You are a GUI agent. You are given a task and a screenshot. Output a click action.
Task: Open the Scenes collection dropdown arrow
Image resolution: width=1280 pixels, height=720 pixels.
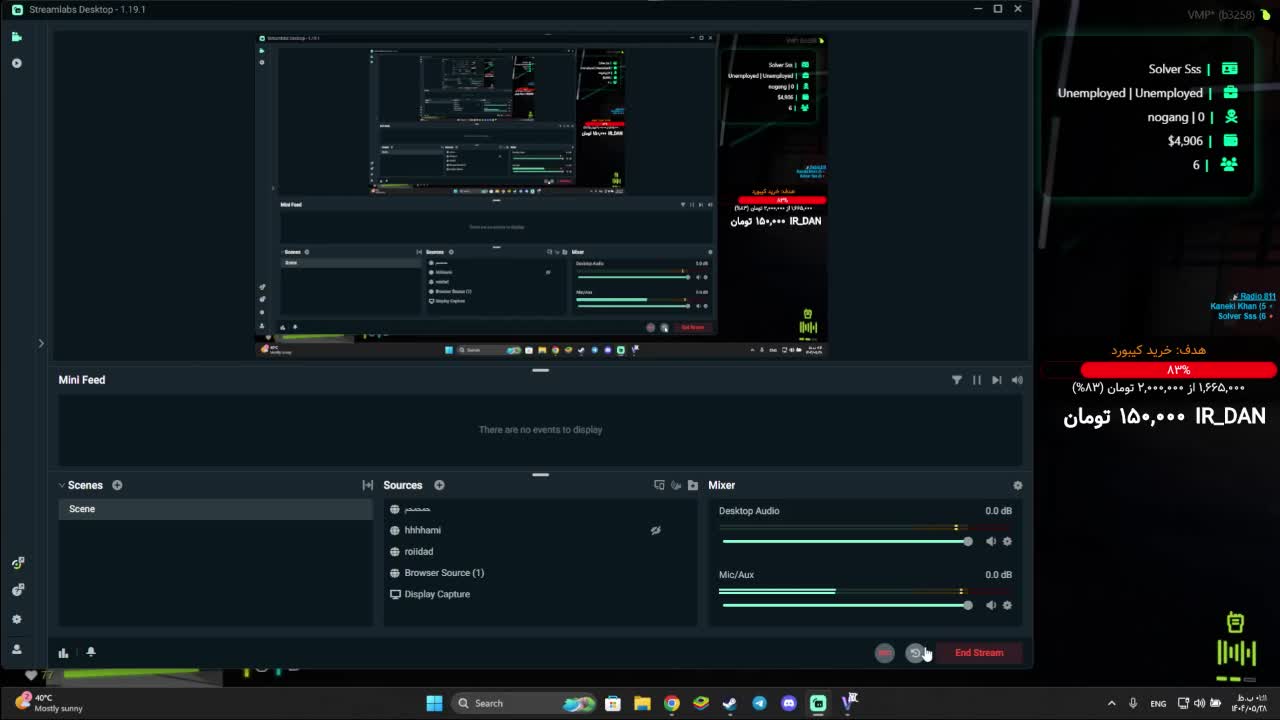[61, 485]
